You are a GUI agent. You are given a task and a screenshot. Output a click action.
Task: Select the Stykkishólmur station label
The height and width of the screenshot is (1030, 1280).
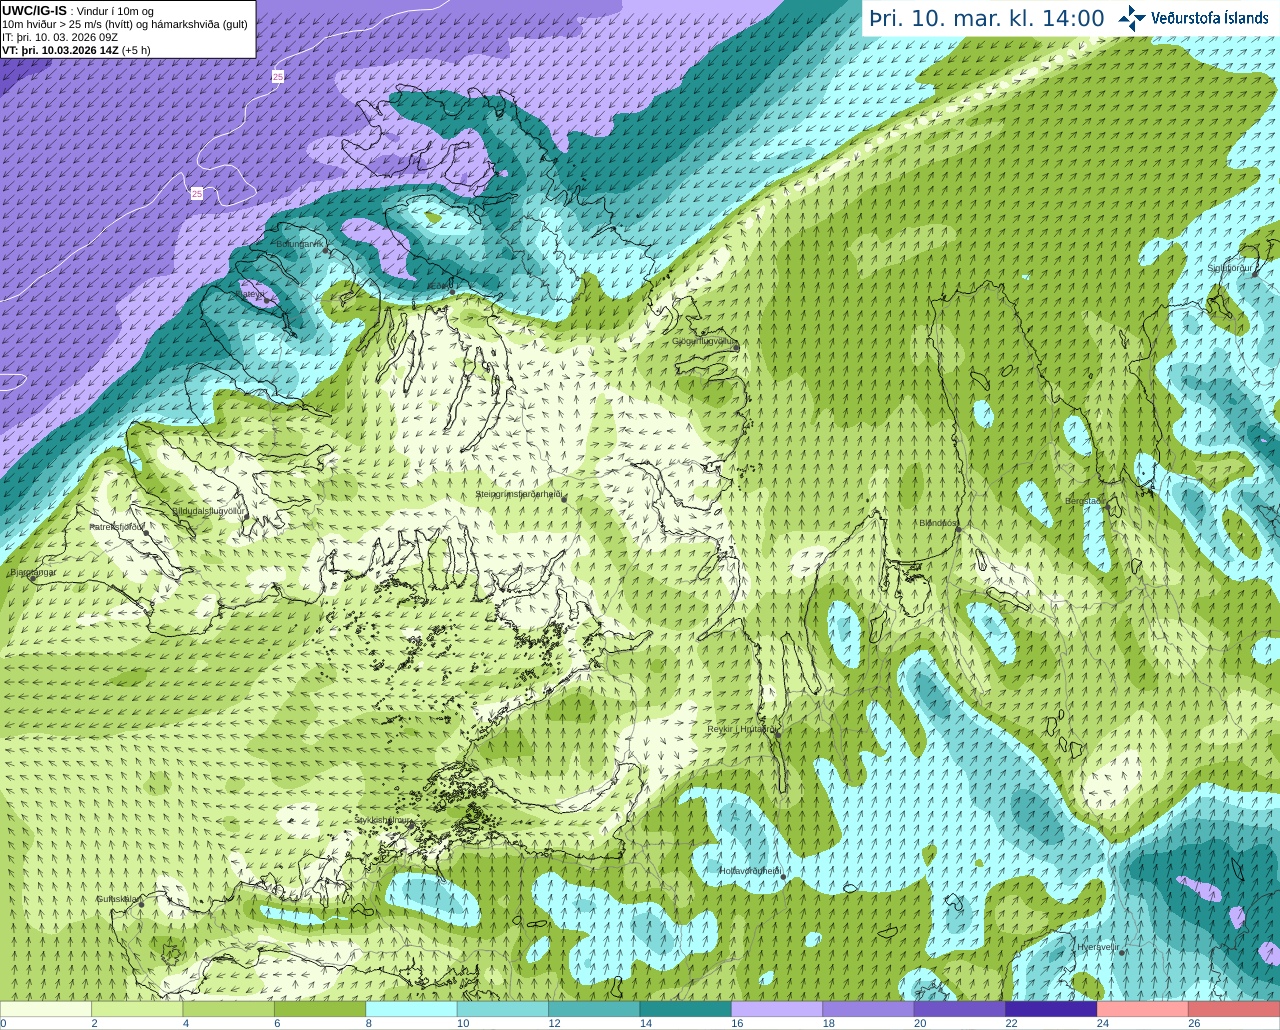point(383,820)
